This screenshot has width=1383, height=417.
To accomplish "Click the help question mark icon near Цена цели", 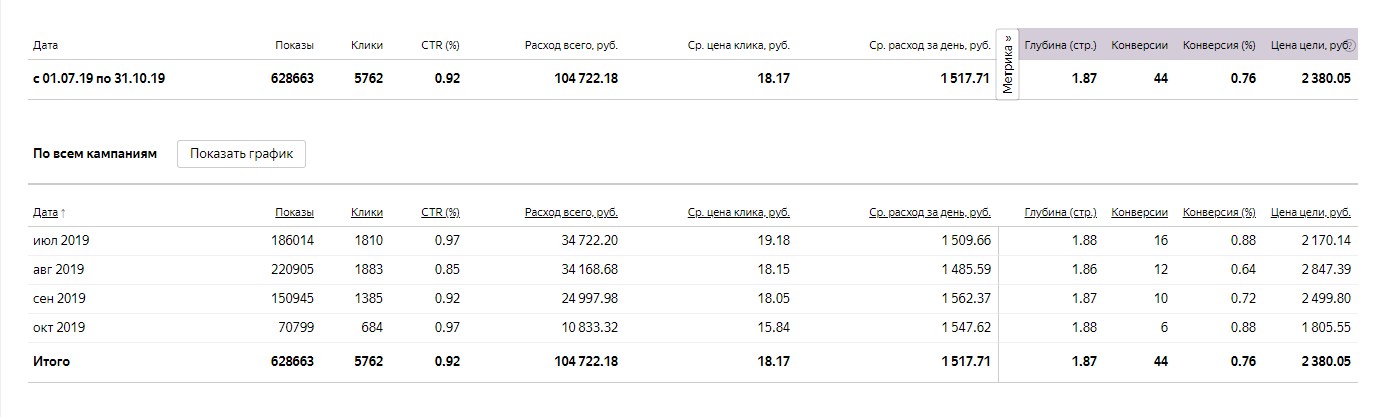I will click(x=1350, y=46).
